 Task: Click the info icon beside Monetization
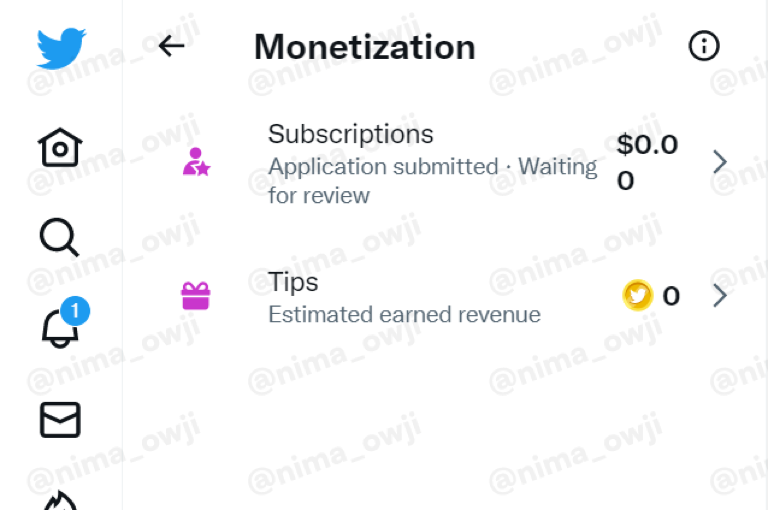pyautogui.click(x=704, y=46)
